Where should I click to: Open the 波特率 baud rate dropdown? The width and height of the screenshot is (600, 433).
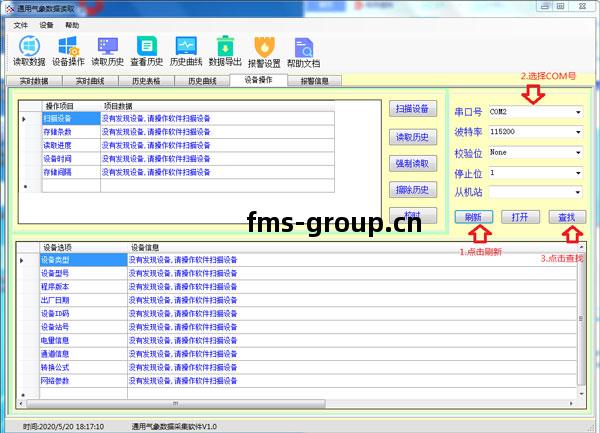[x=578, y=132]
